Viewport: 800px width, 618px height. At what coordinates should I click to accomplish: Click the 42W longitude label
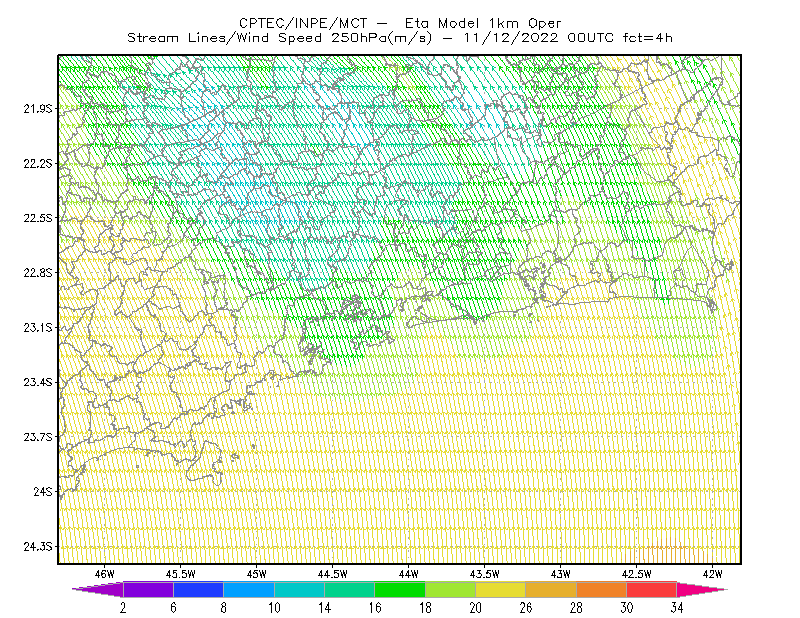712,574
